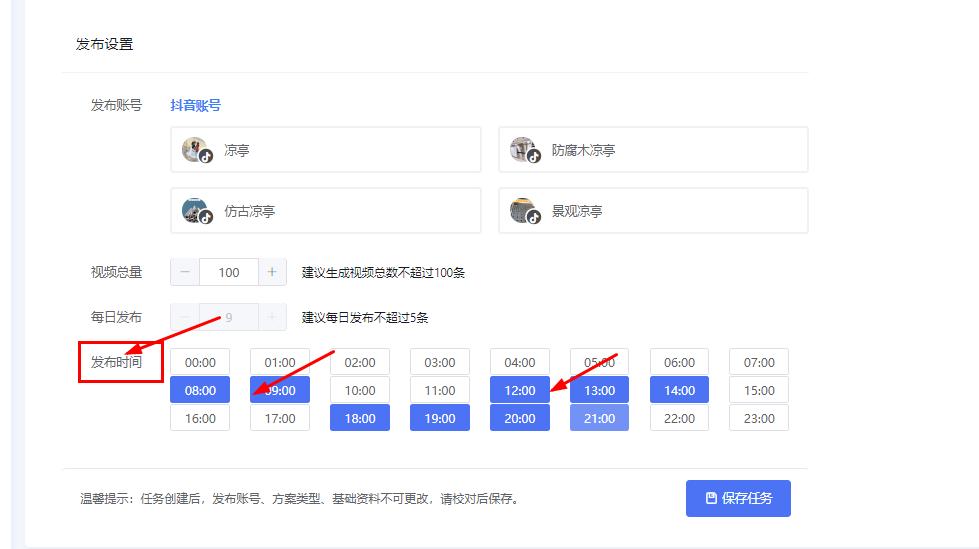This screenshot has width=979, height=549.
Task: Click hint 建议生成视频总数不超过100条
Action: [383, 273]
